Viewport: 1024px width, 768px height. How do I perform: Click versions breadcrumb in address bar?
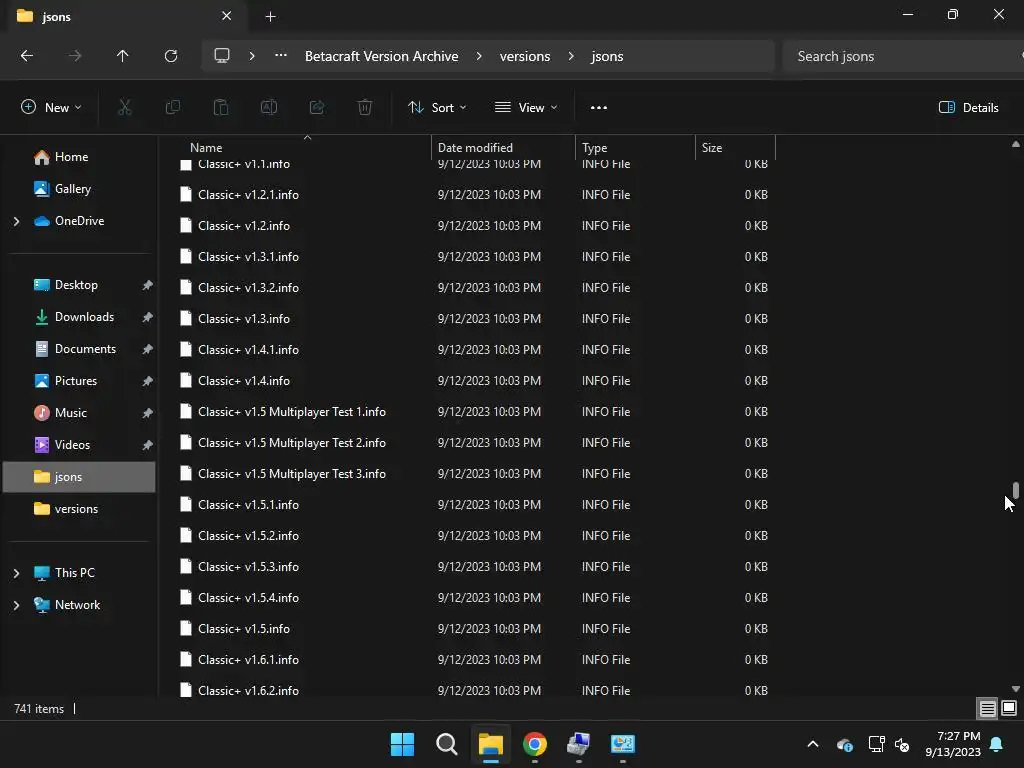click(525, 56)
